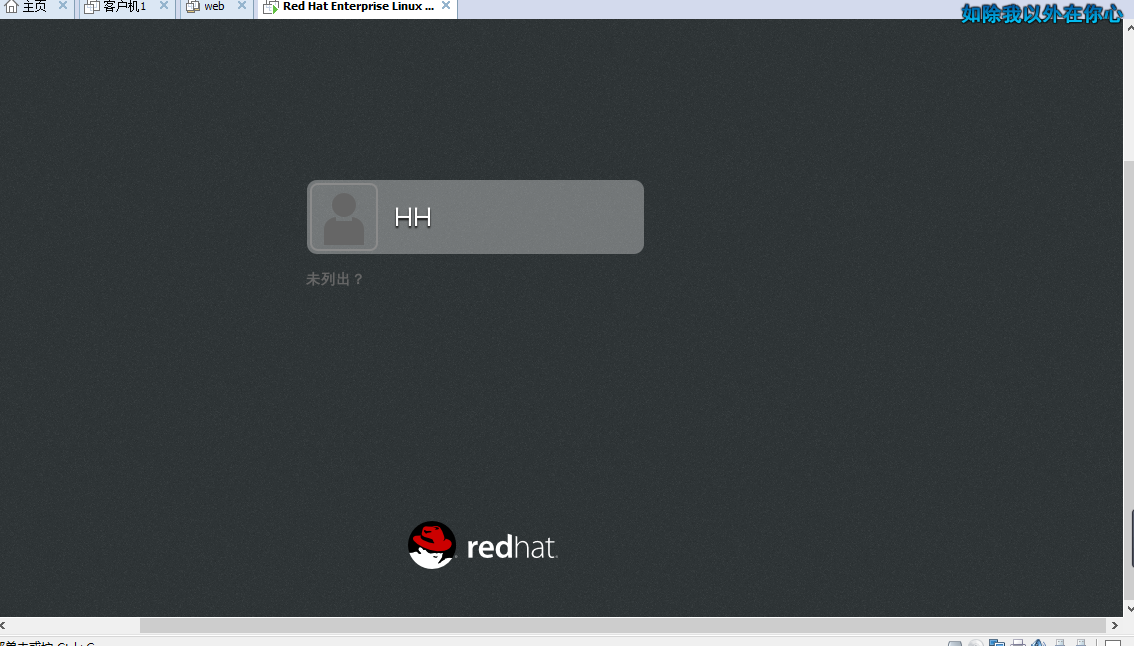Click the network adapter status icon
This screenshot has width=1134, height=646.
tap(997, 642)
